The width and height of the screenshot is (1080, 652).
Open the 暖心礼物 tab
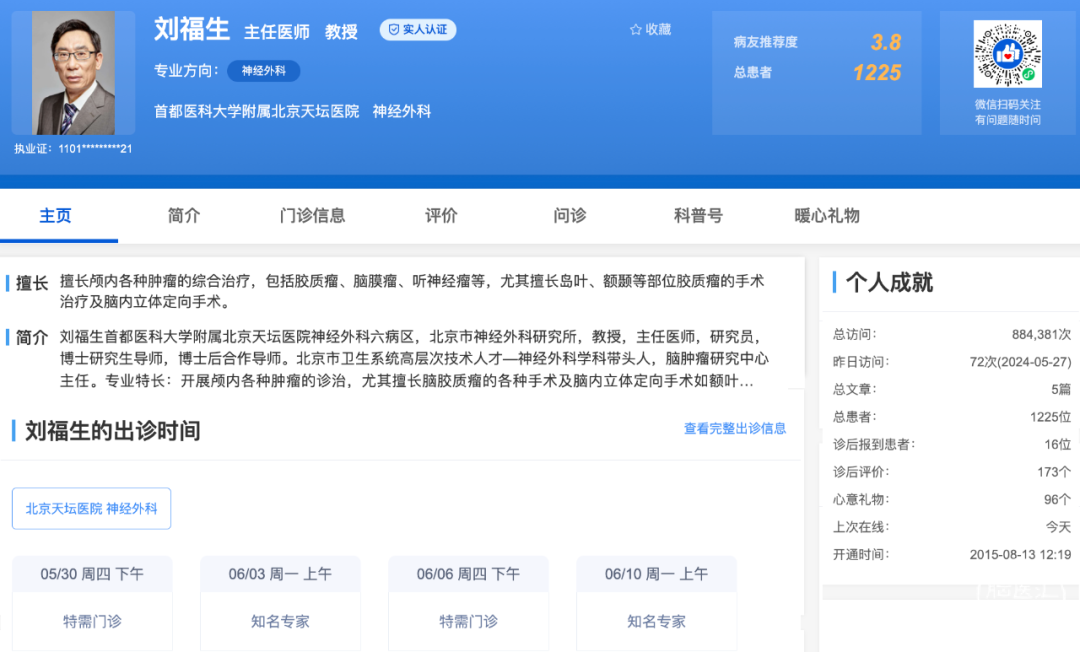tap(827, 215)
